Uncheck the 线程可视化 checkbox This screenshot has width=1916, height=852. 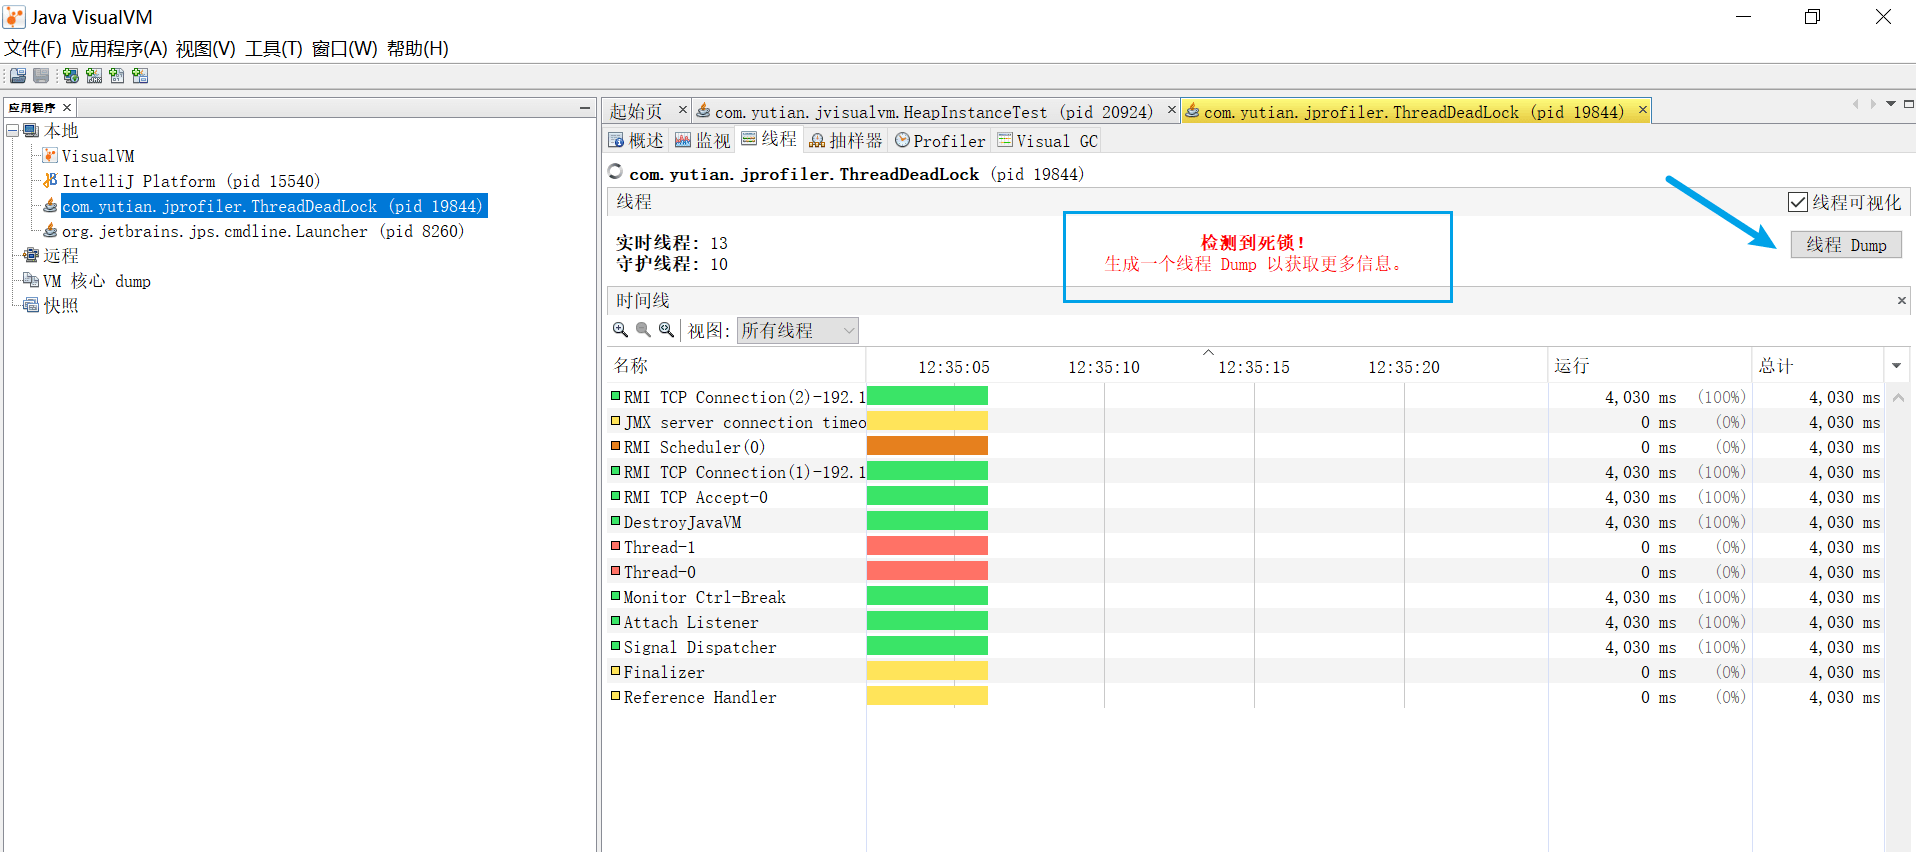(1798, 202)
